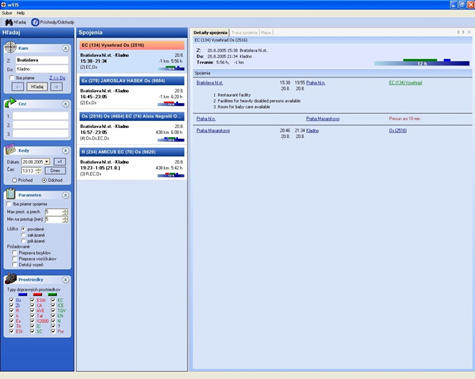The height and width of the screenshot is (379, 475).
Task: Collapse the Prostriedky panel chevron
Action: pyautogui.click(x=65, y=280)
